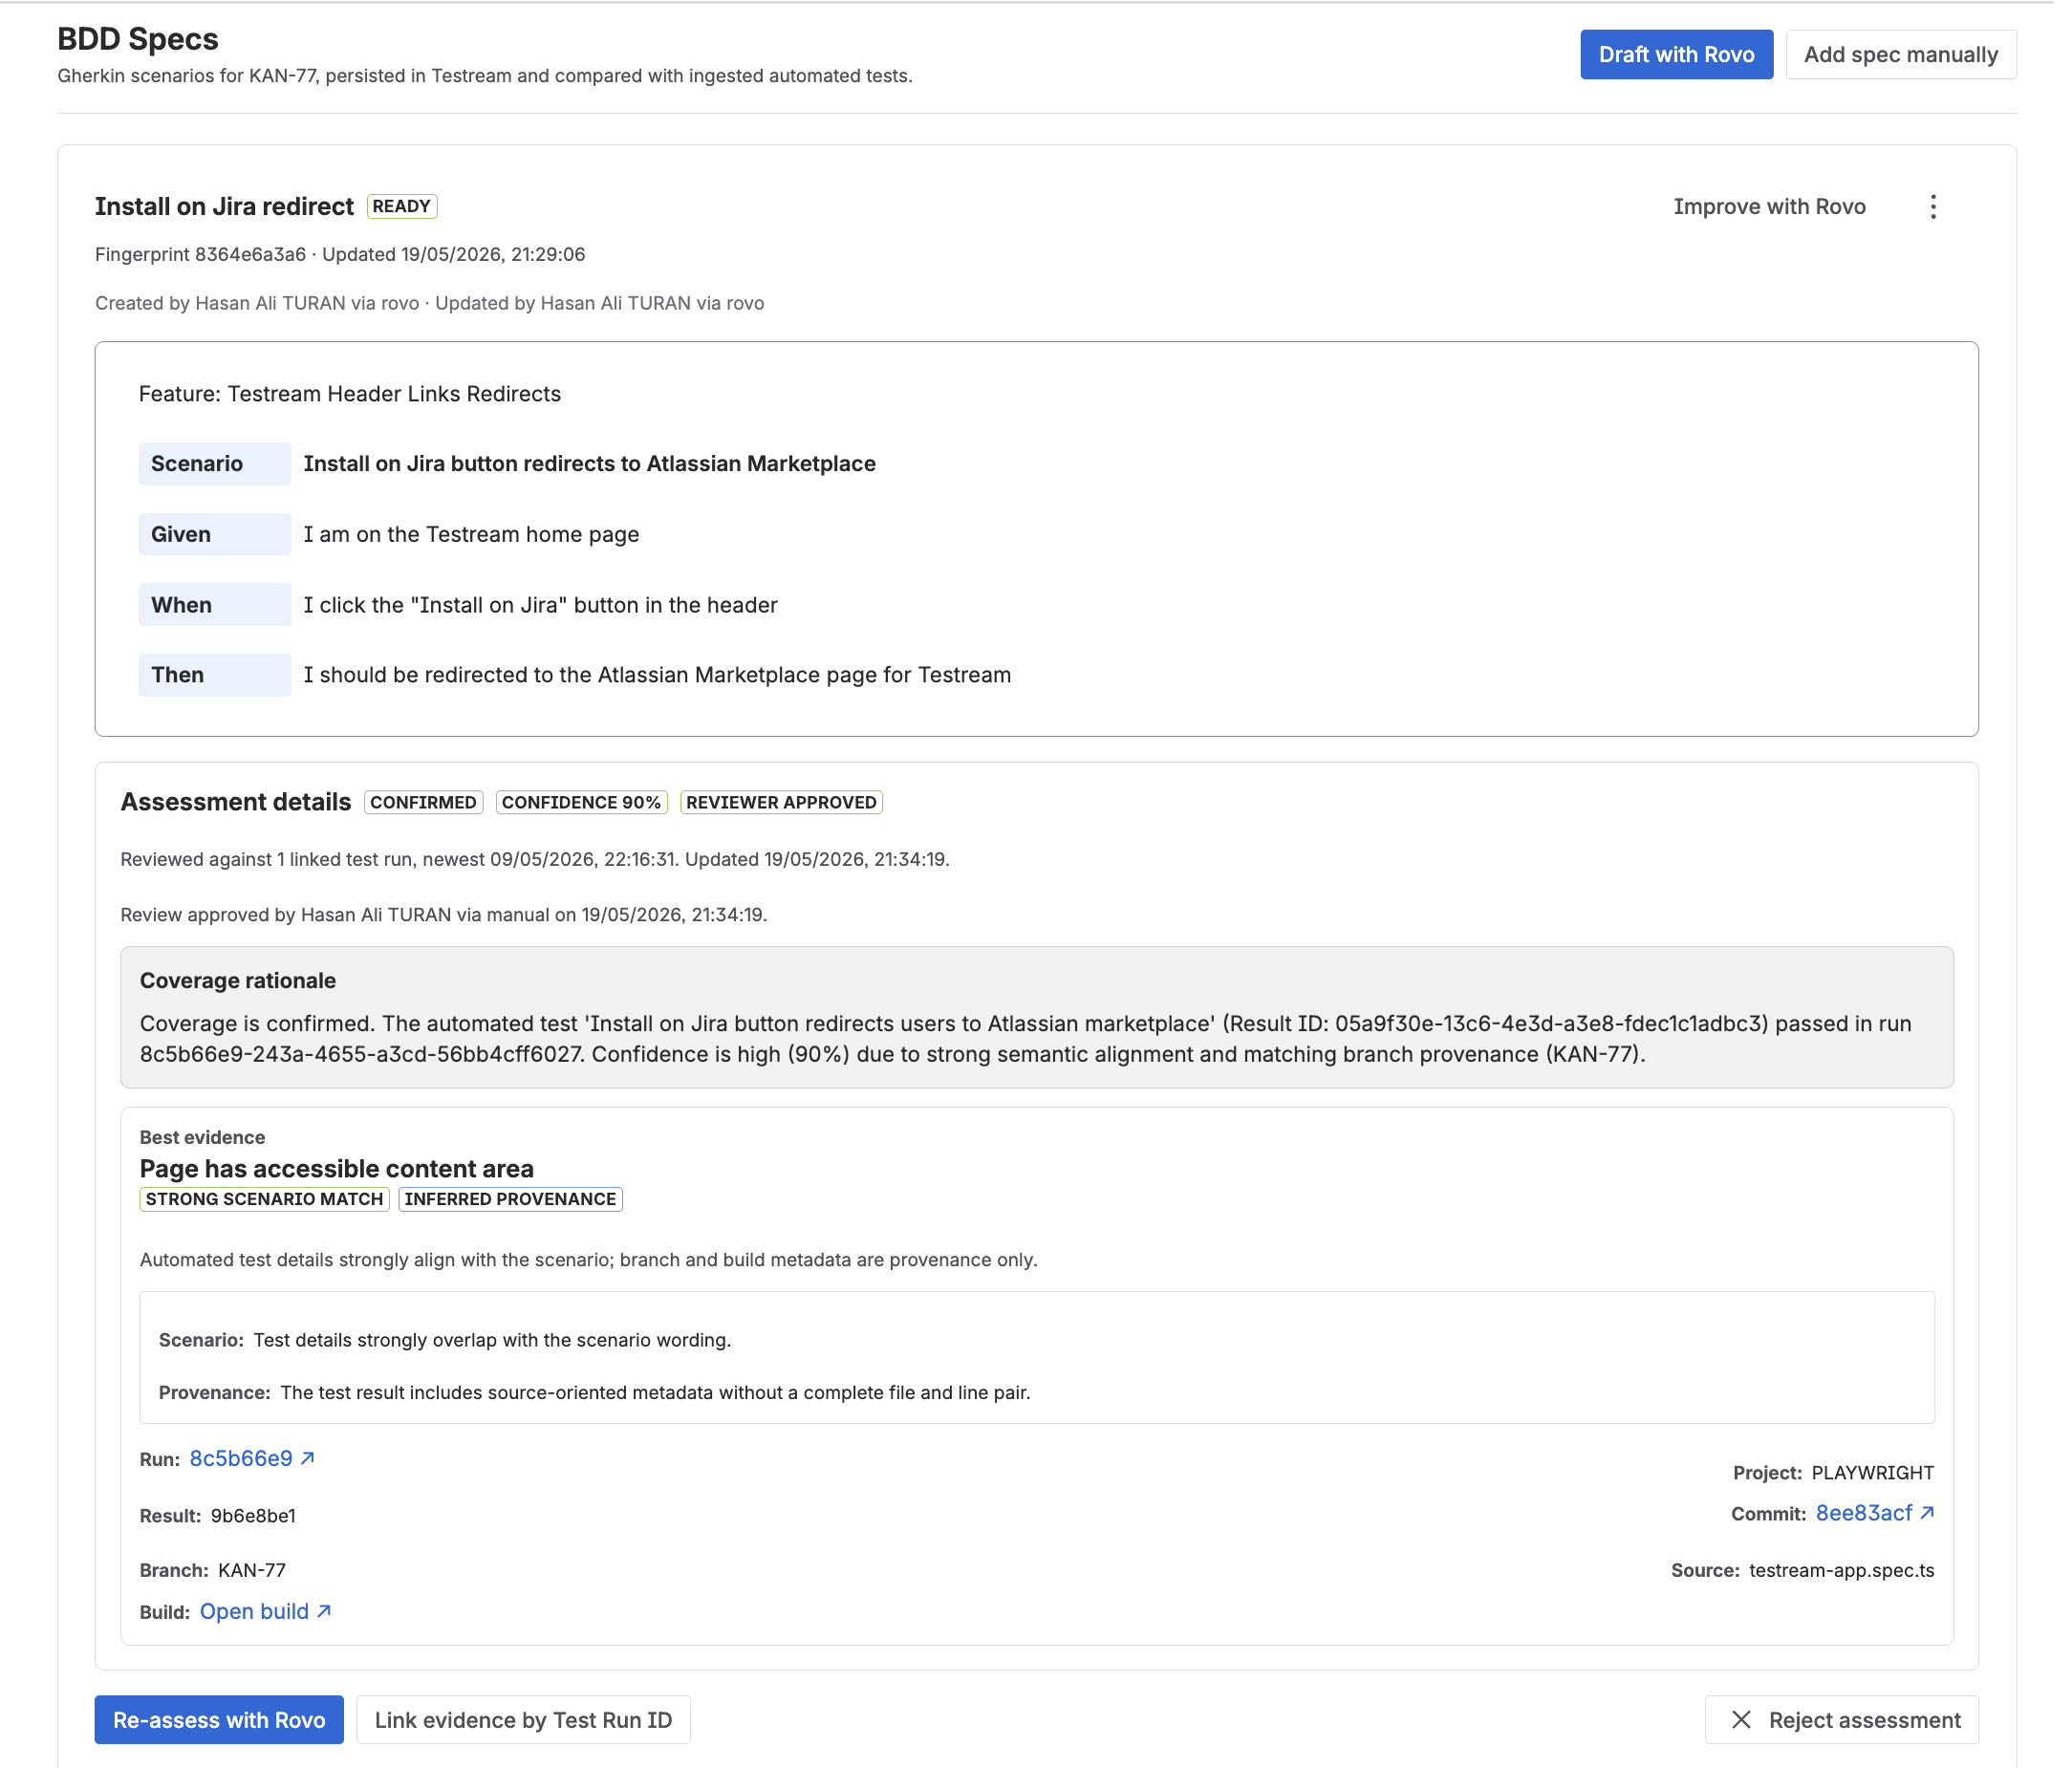The width and height of the screenshot is (2072, 1768).
Task: Click the 'I should be redirected' step text
Action: tap(657, 675)
